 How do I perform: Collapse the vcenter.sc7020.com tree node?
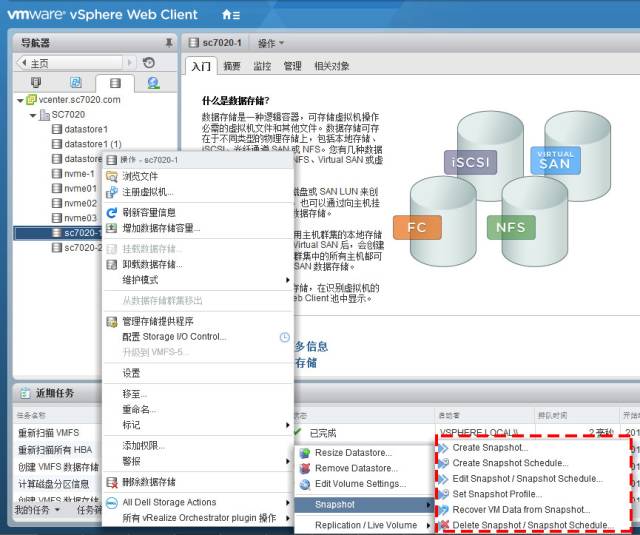(20, 100)
